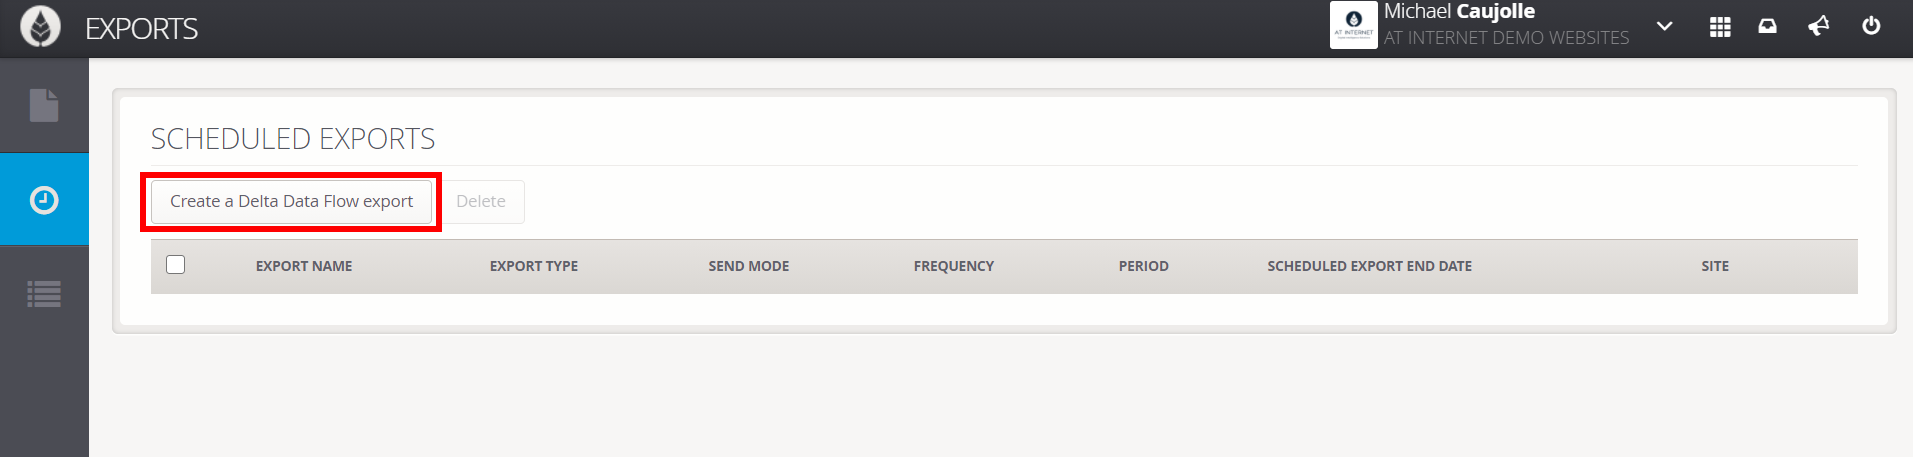Sort by Export Name column
The height and width of the screenshot is (457, 1913).
304,266
